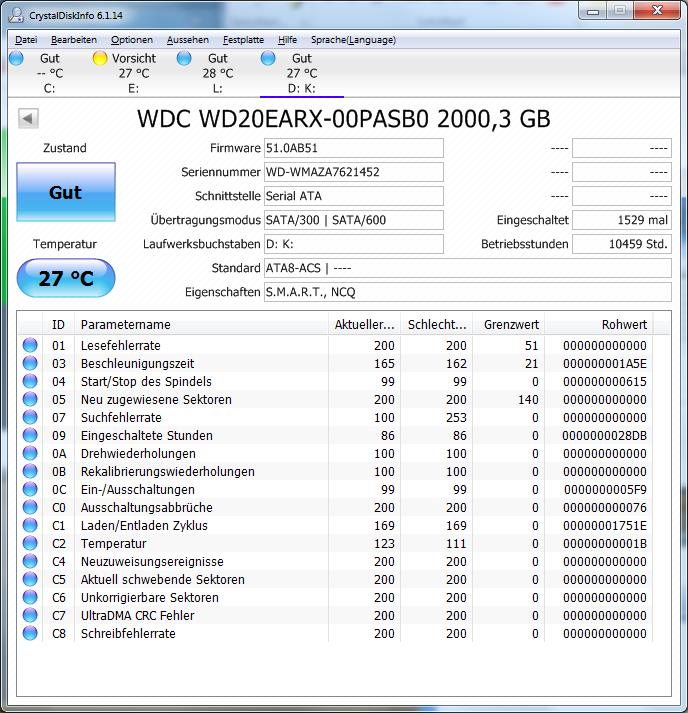Click the Aktueller... column header
This screenshot has width=688, height=713.
tap(365, 325)
